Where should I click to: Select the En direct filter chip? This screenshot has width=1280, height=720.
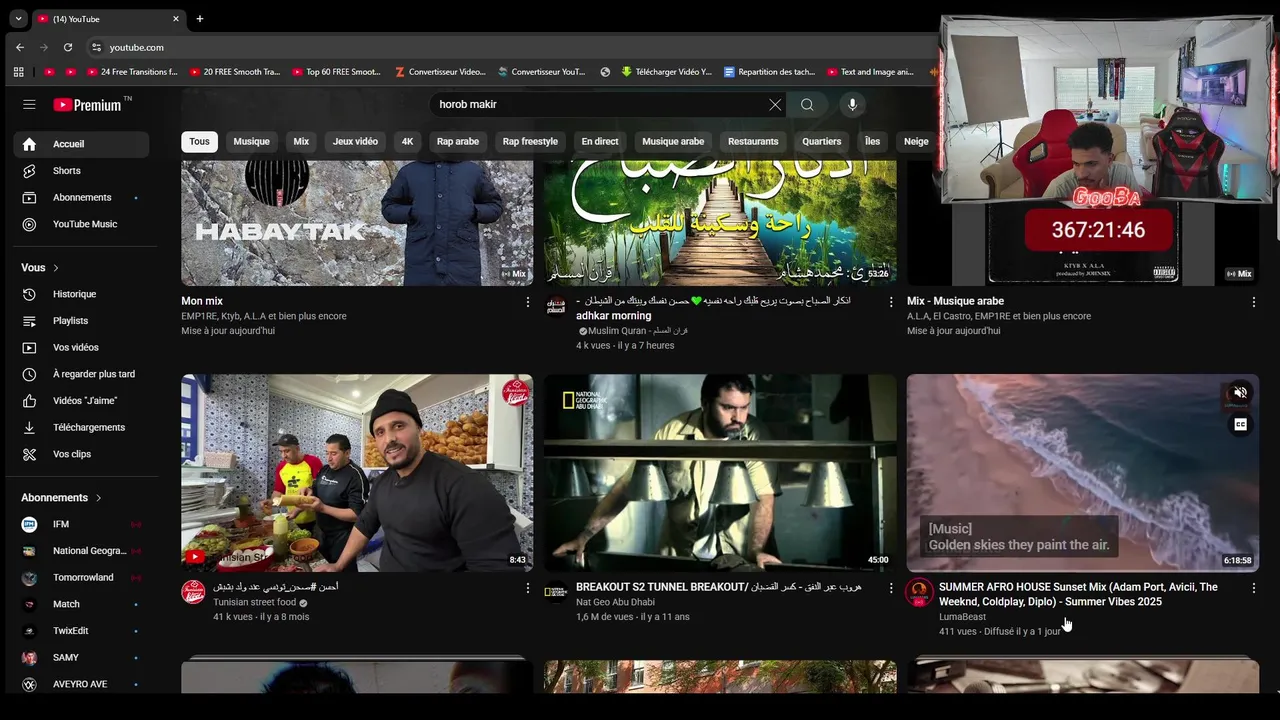pos(600,141)
